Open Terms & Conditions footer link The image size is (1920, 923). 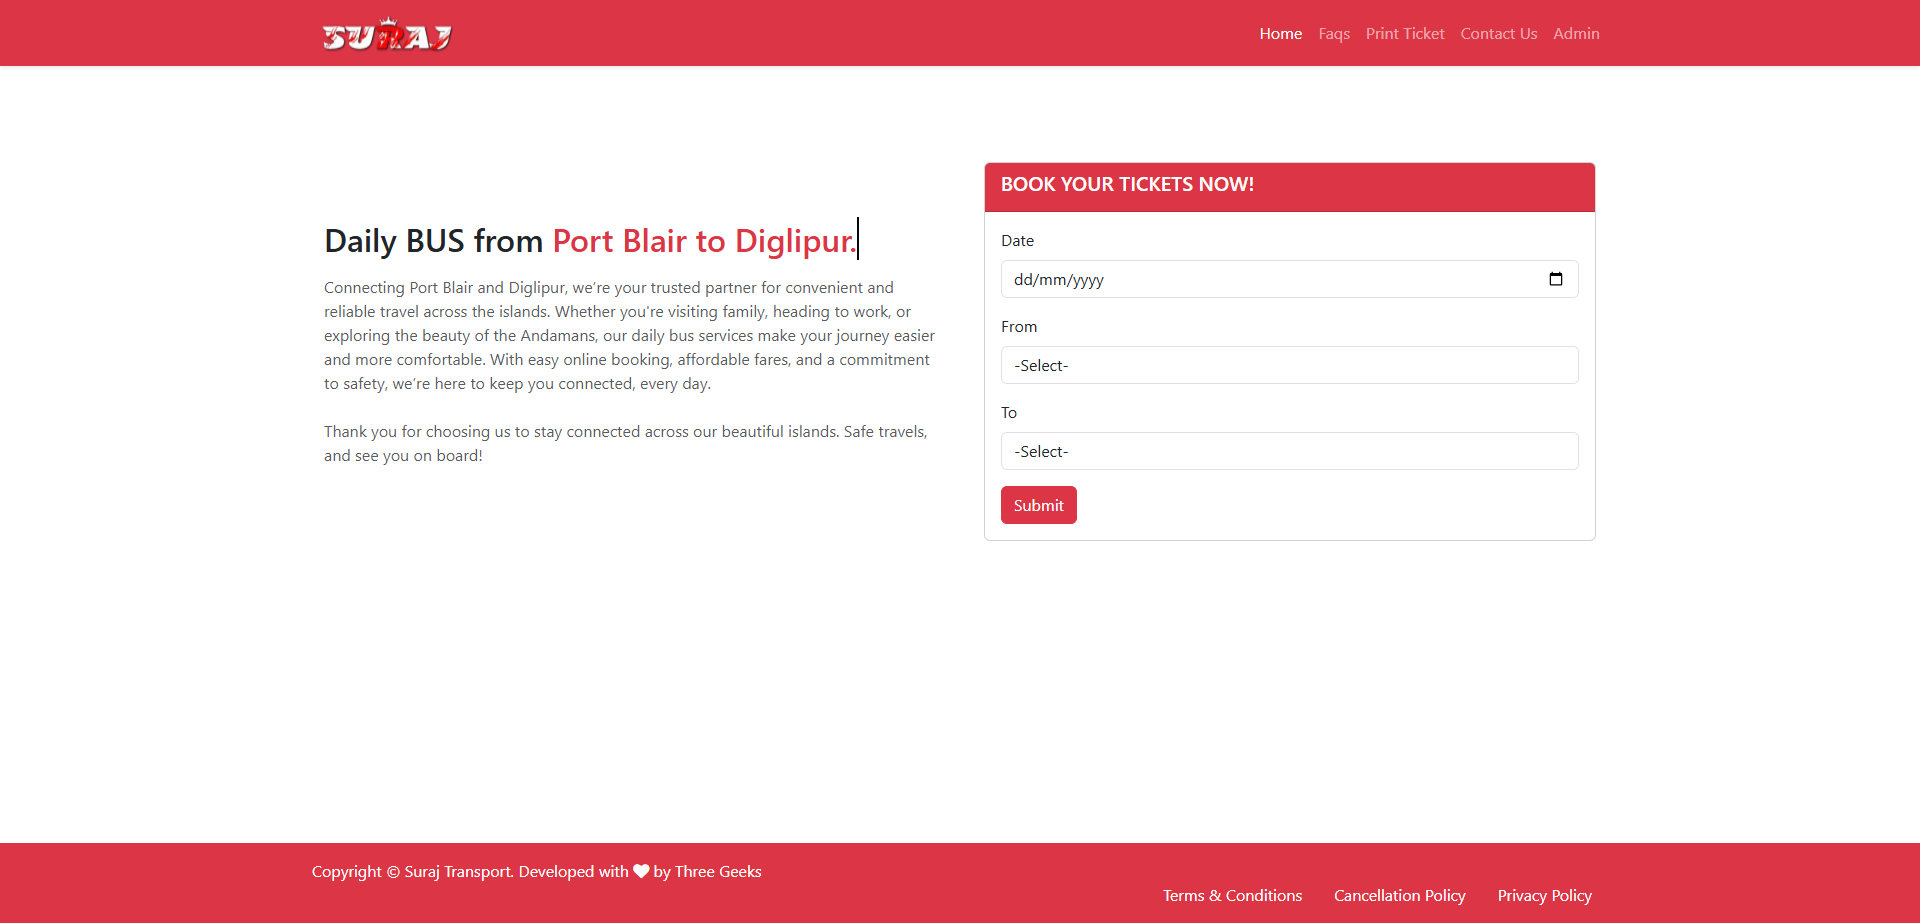pyautogui.click(x=1232, y=895)
